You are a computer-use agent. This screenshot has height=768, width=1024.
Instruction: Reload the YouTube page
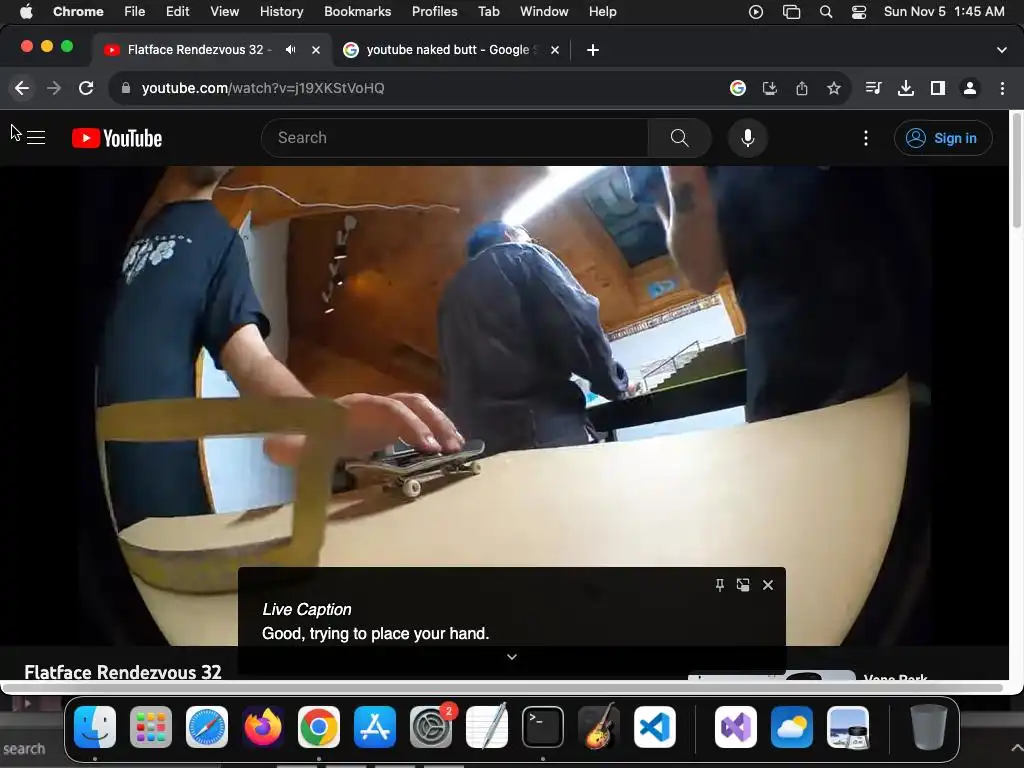[86, 88]
